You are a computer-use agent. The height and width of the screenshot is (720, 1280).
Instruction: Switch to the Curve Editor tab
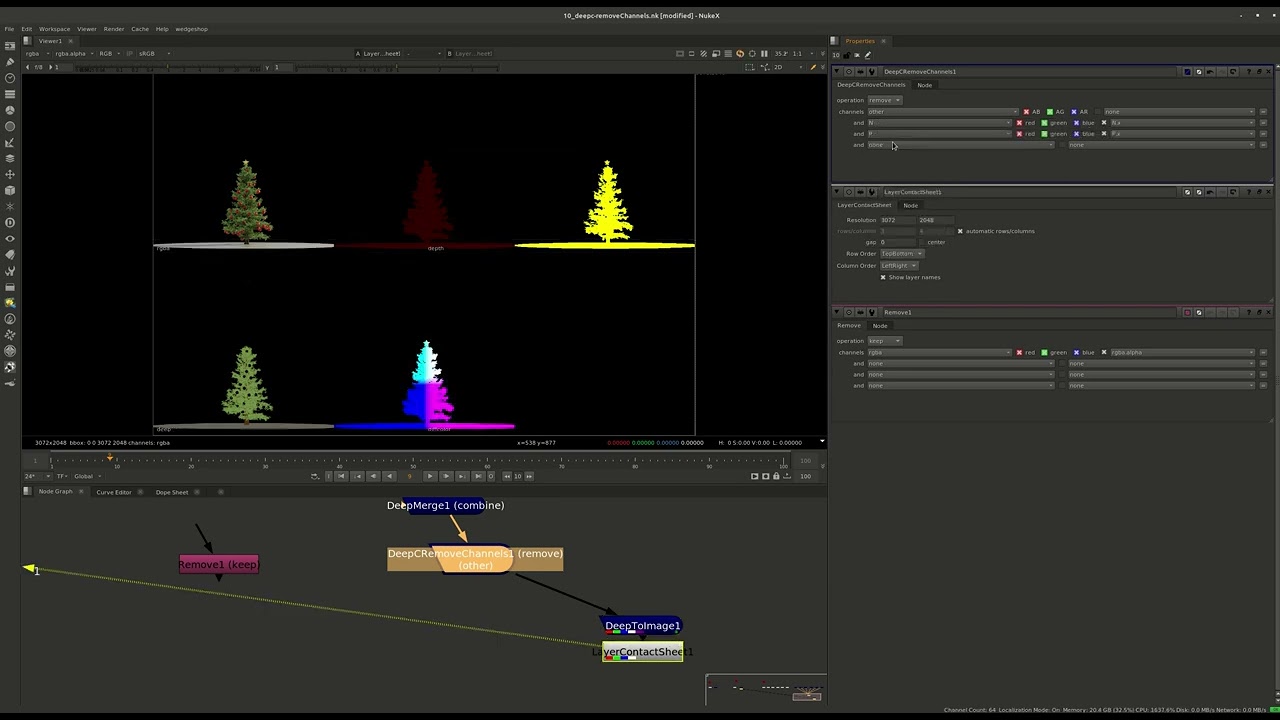coord(113,492)
